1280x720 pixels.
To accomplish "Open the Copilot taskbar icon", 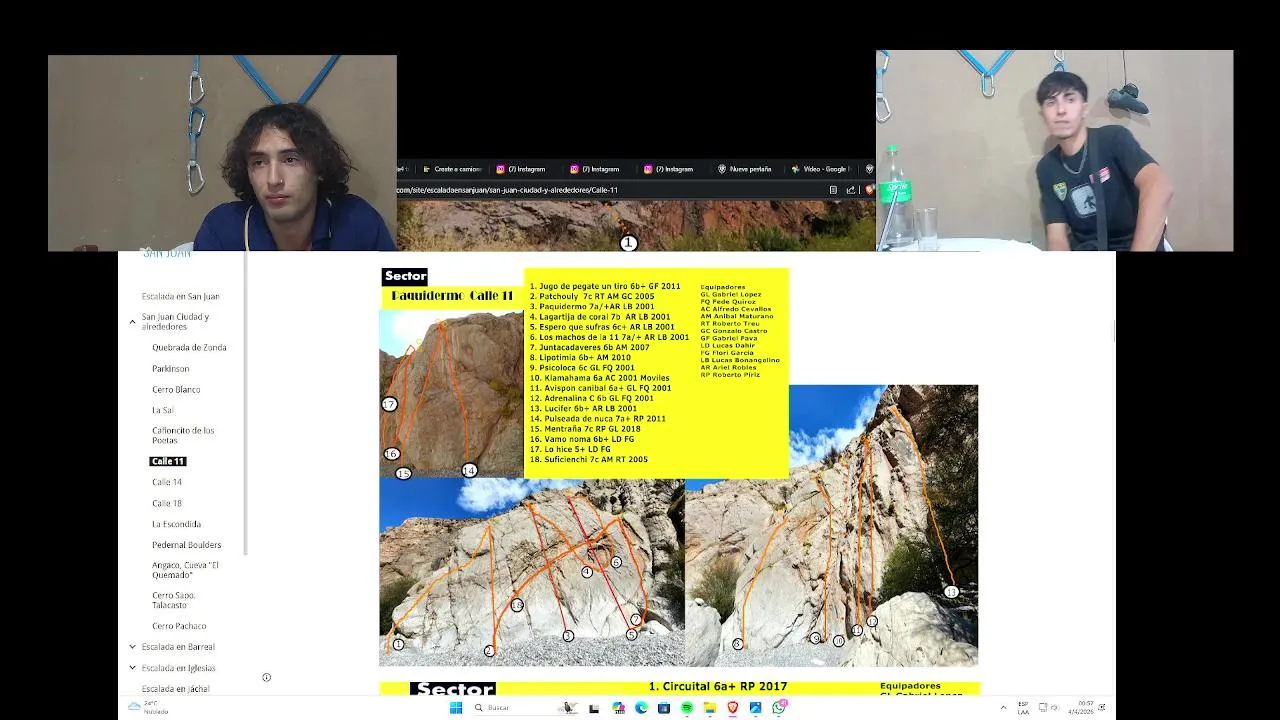I will 618,708.
